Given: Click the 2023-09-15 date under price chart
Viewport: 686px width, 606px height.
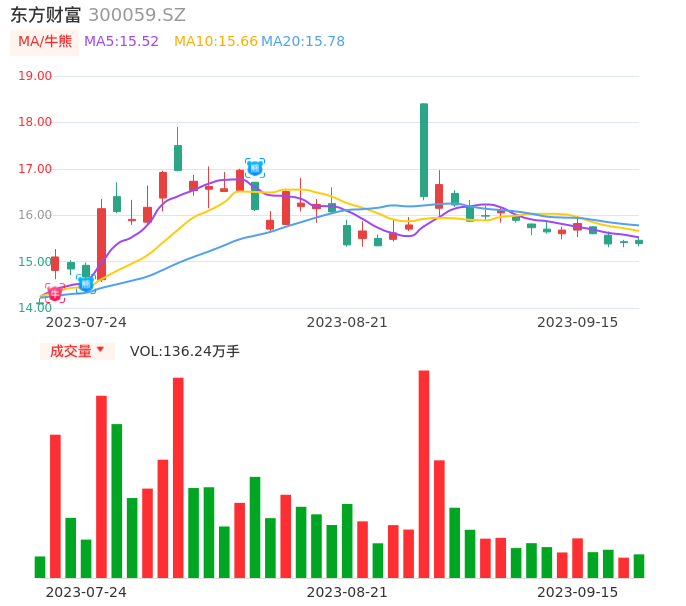Looking at the screenshot, I should tap(578, 322).
